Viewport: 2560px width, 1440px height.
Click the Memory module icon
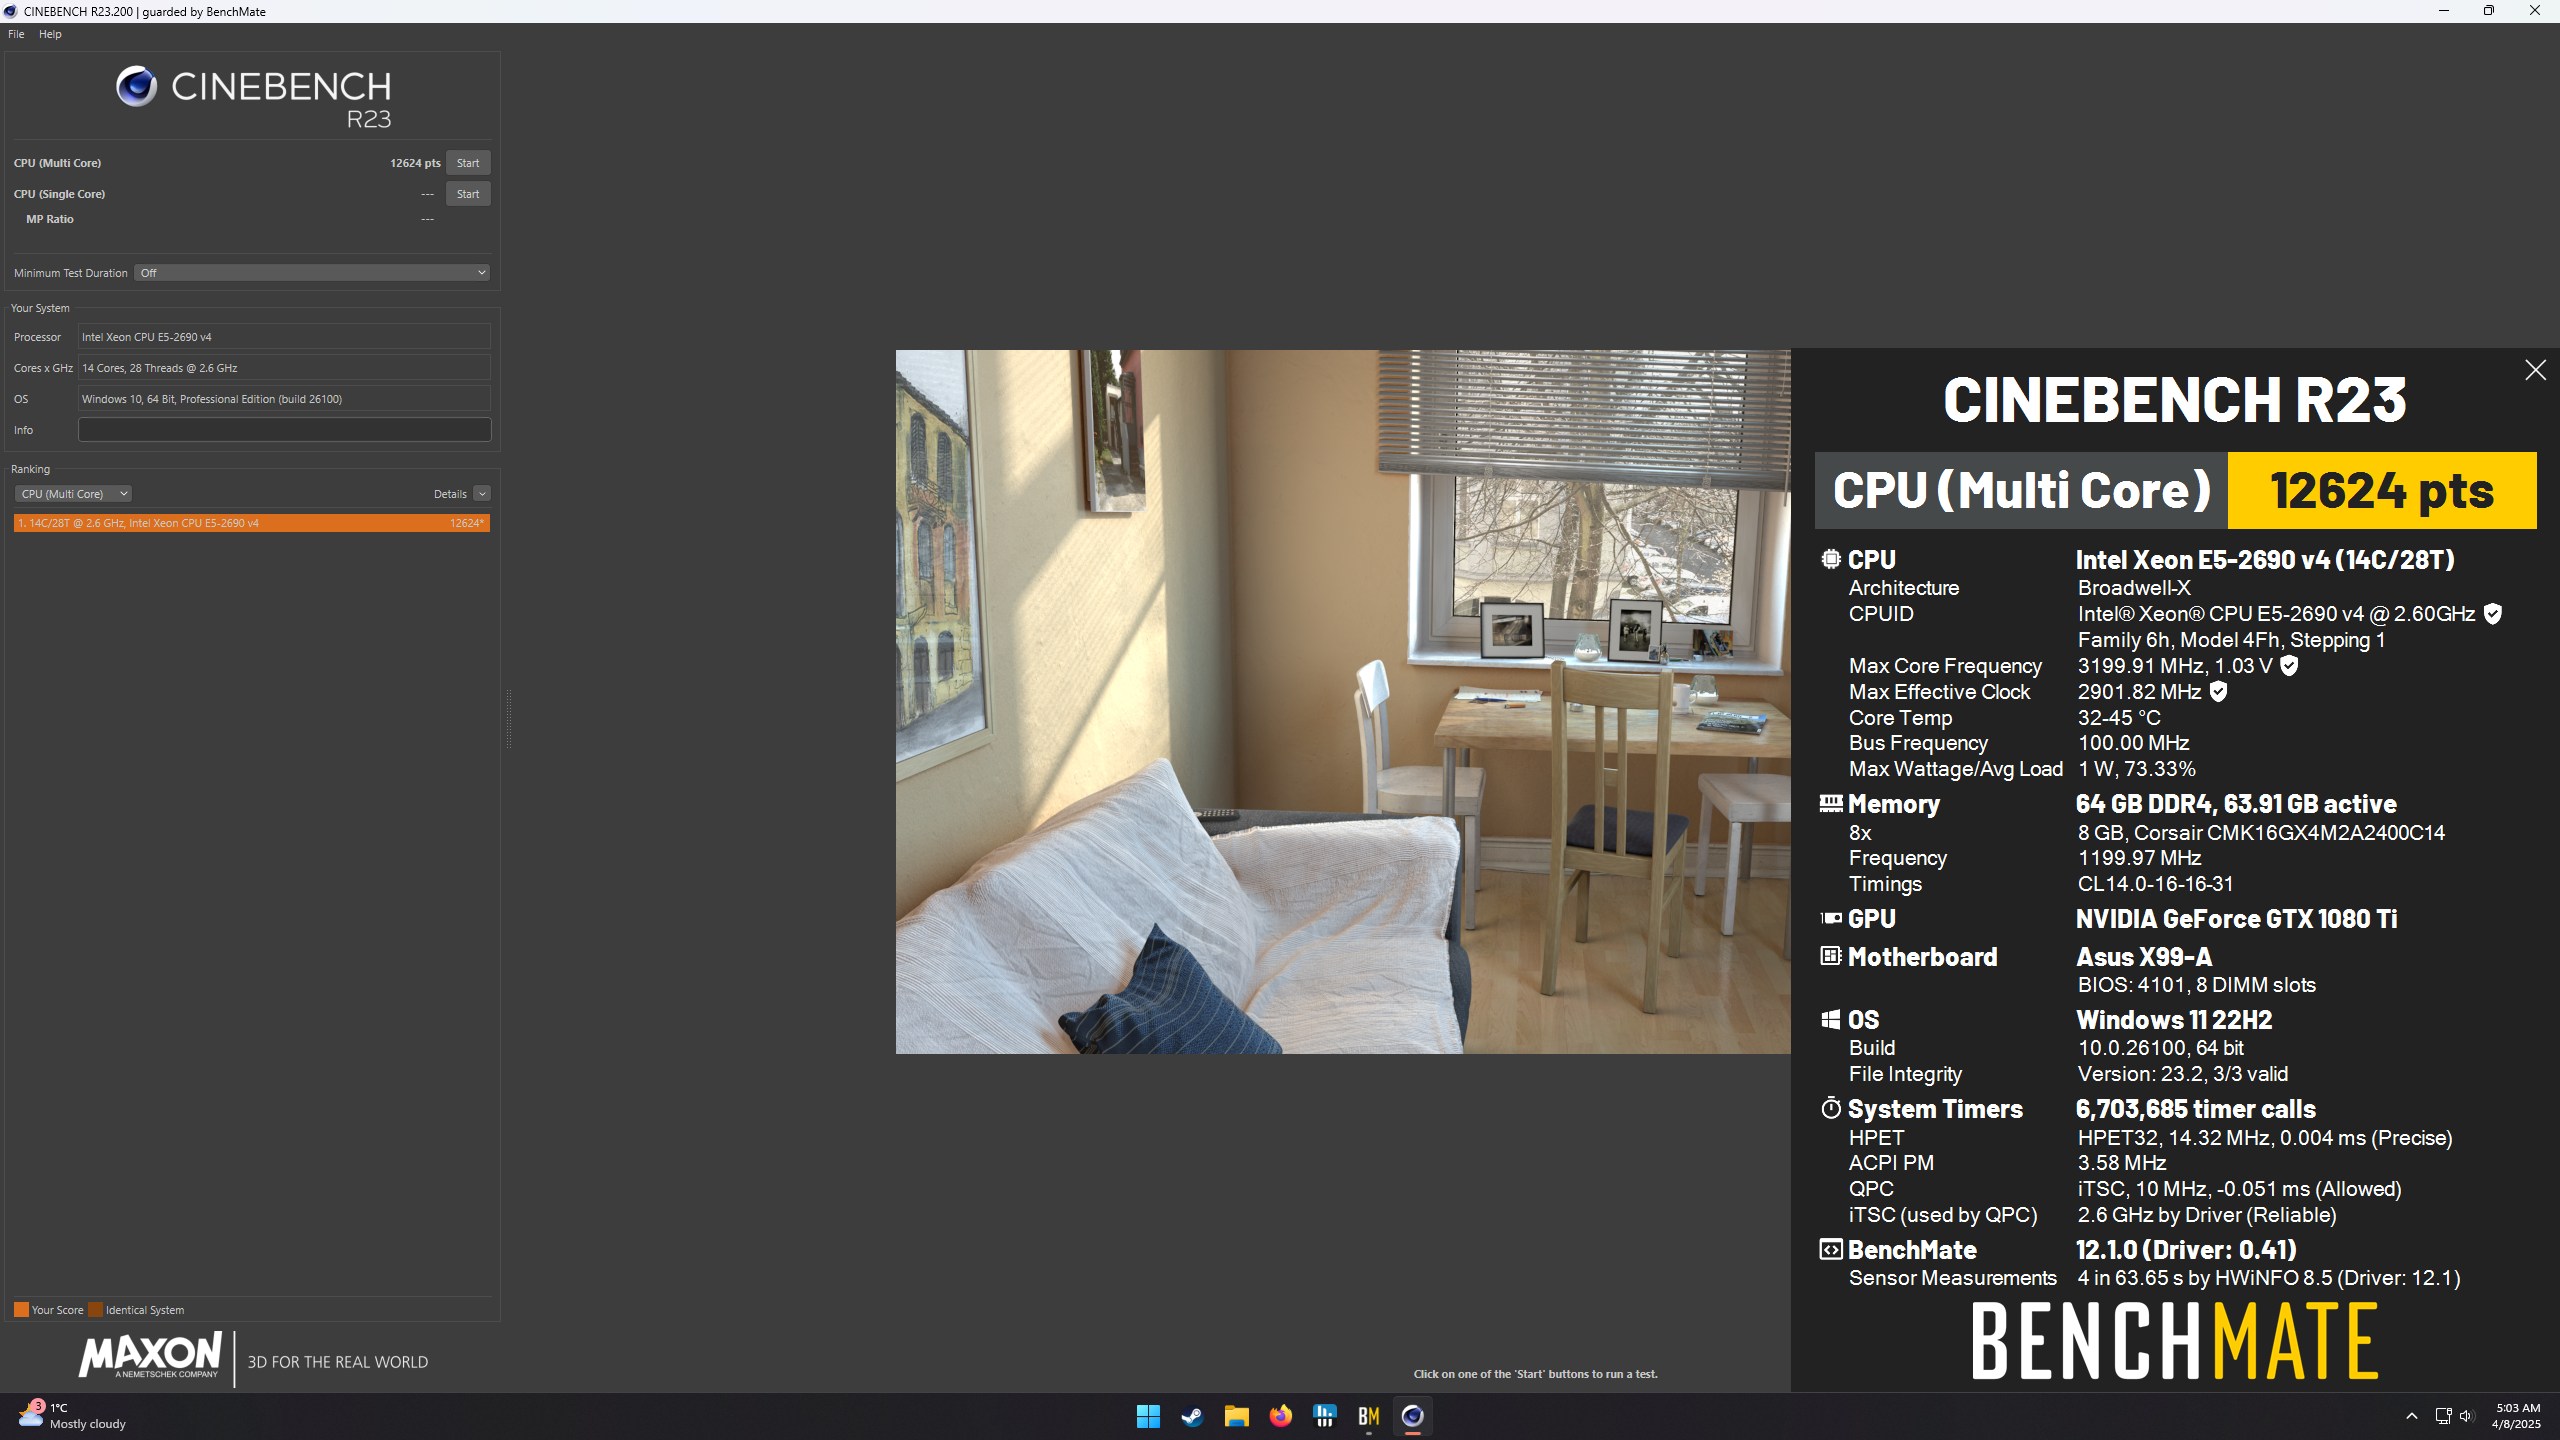point(1830,804)
